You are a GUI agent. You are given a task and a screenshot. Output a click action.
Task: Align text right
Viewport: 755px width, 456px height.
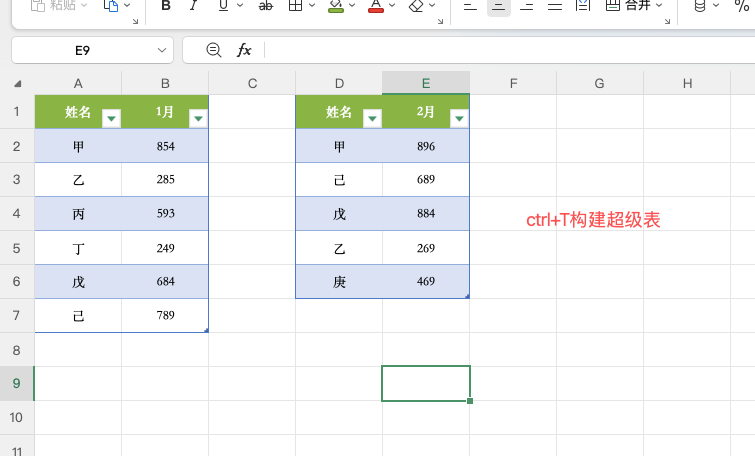pyautogui.click(x=527, y=6)
